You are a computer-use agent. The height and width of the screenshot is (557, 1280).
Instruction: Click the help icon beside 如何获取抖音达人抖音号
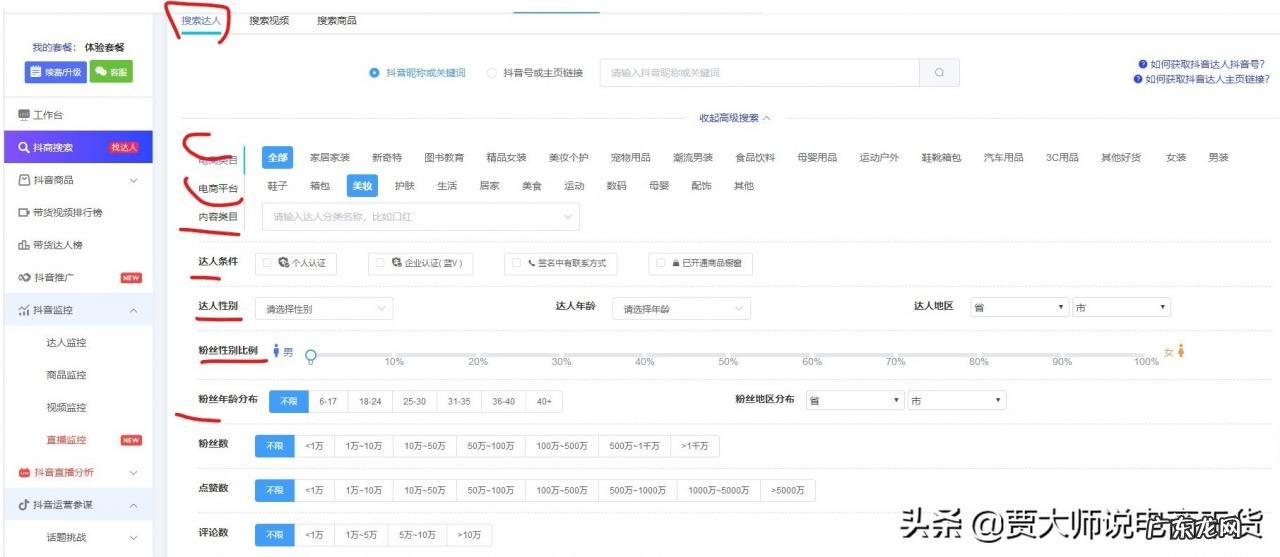pos(1142,63)
